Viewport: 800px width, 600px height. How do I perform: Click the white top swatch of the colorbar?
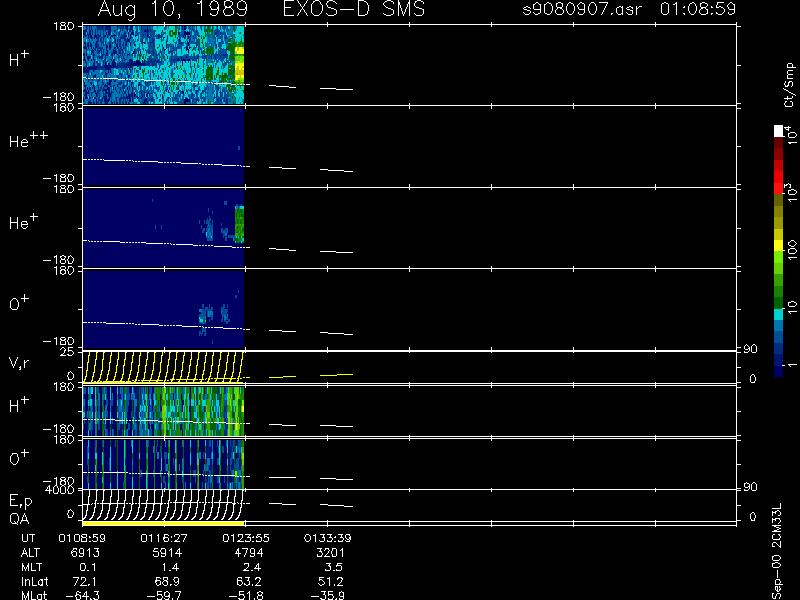[x=778, y=131]
